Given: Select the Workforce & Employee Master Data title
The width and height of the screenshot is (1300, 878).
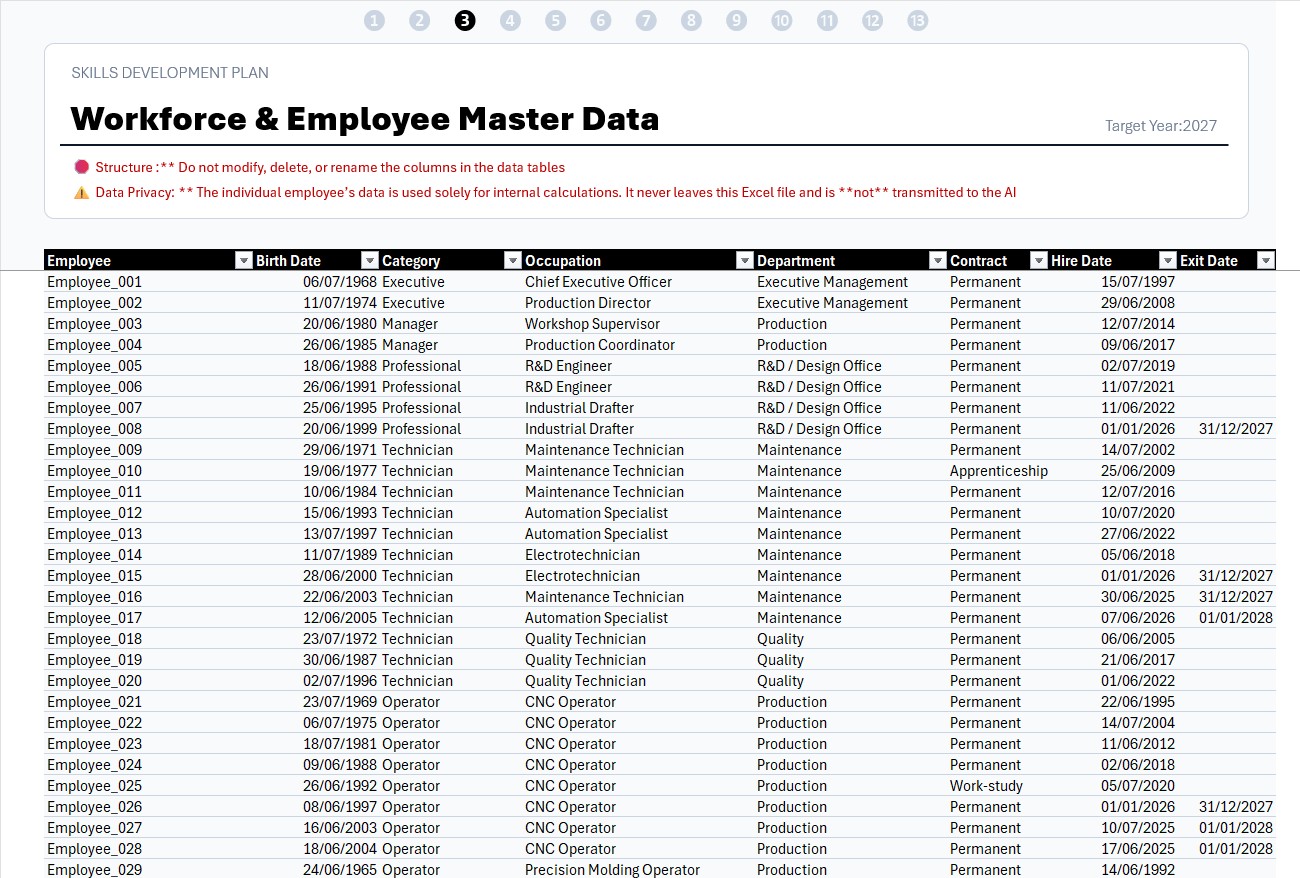Looking at the screenshot, I should pyautogui.click(x=365, y=119).
